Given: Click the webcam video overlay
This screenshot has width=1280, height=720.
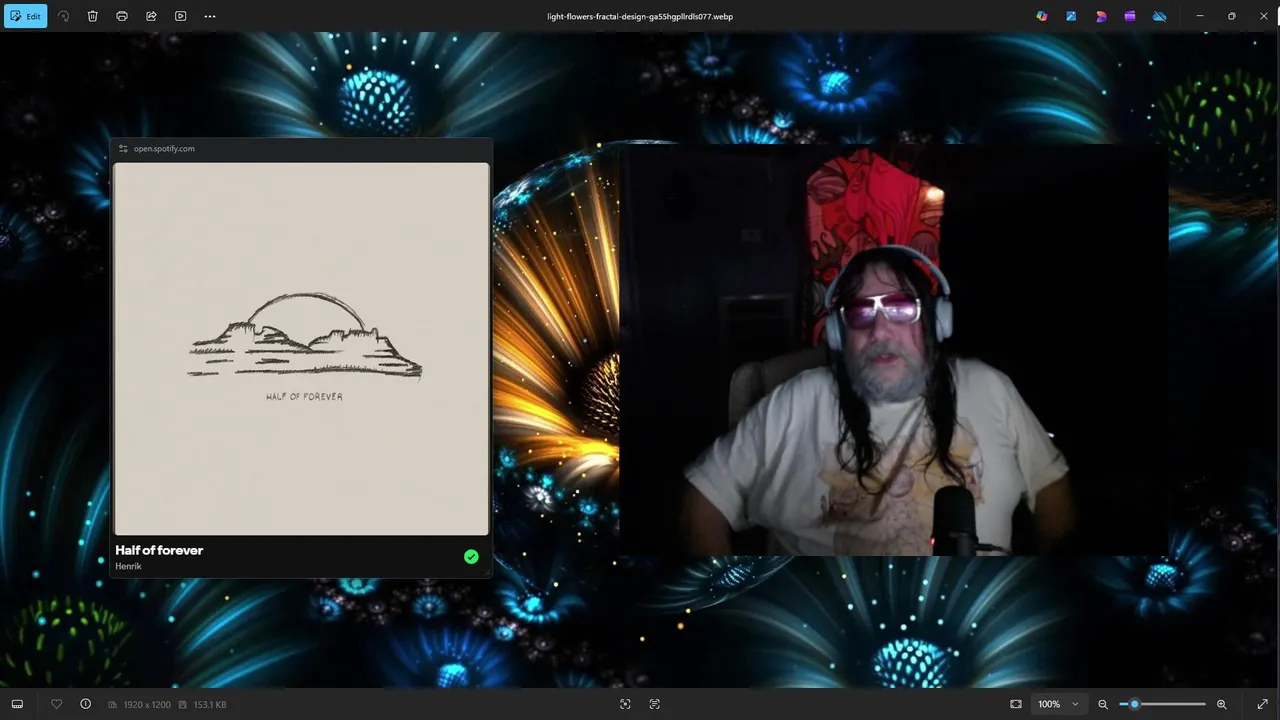Looking at the screenshot, I should click(x=894, y=350).
